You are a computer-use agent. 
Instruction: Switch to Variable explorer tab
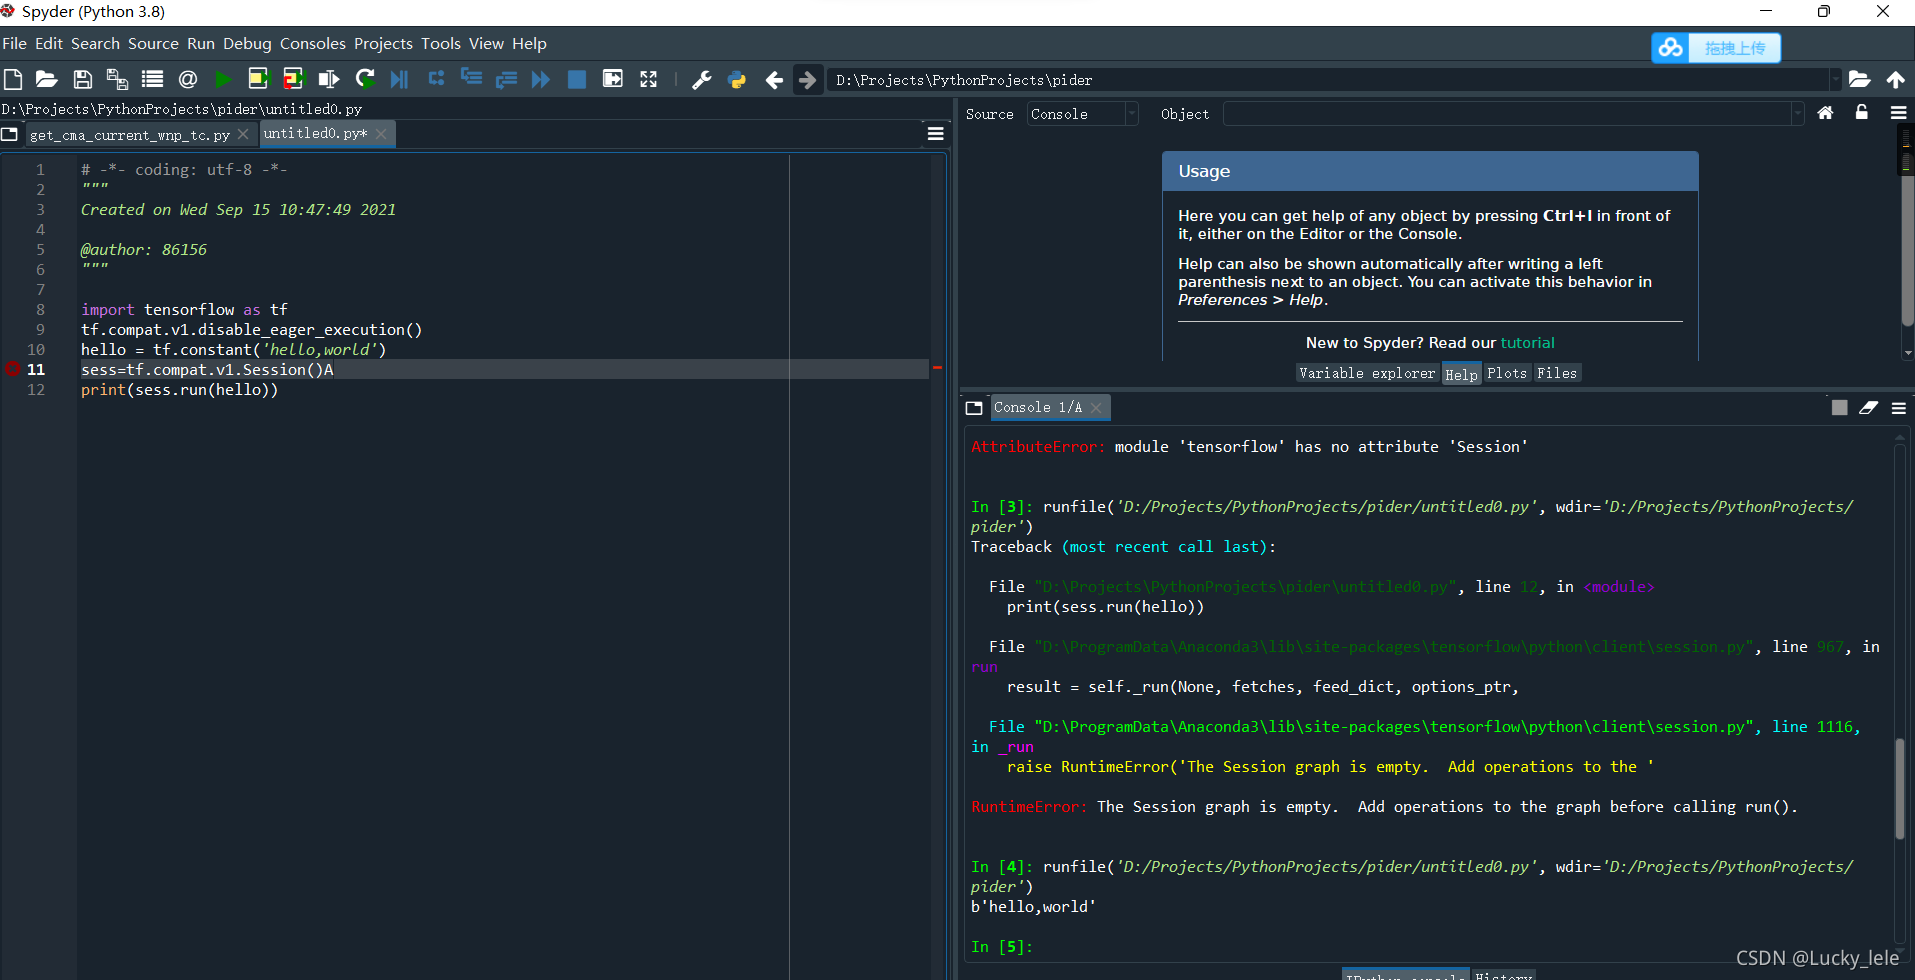click(x=1367, y=373)
